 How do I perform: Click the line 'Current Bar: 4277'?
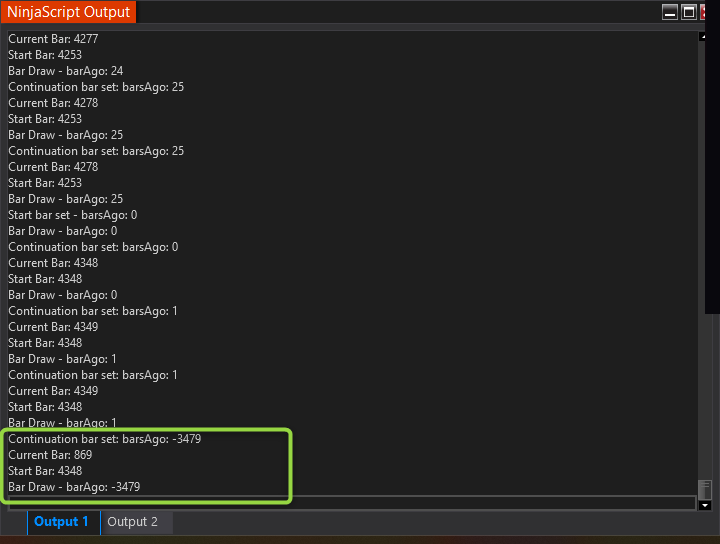tap(53, 39)
